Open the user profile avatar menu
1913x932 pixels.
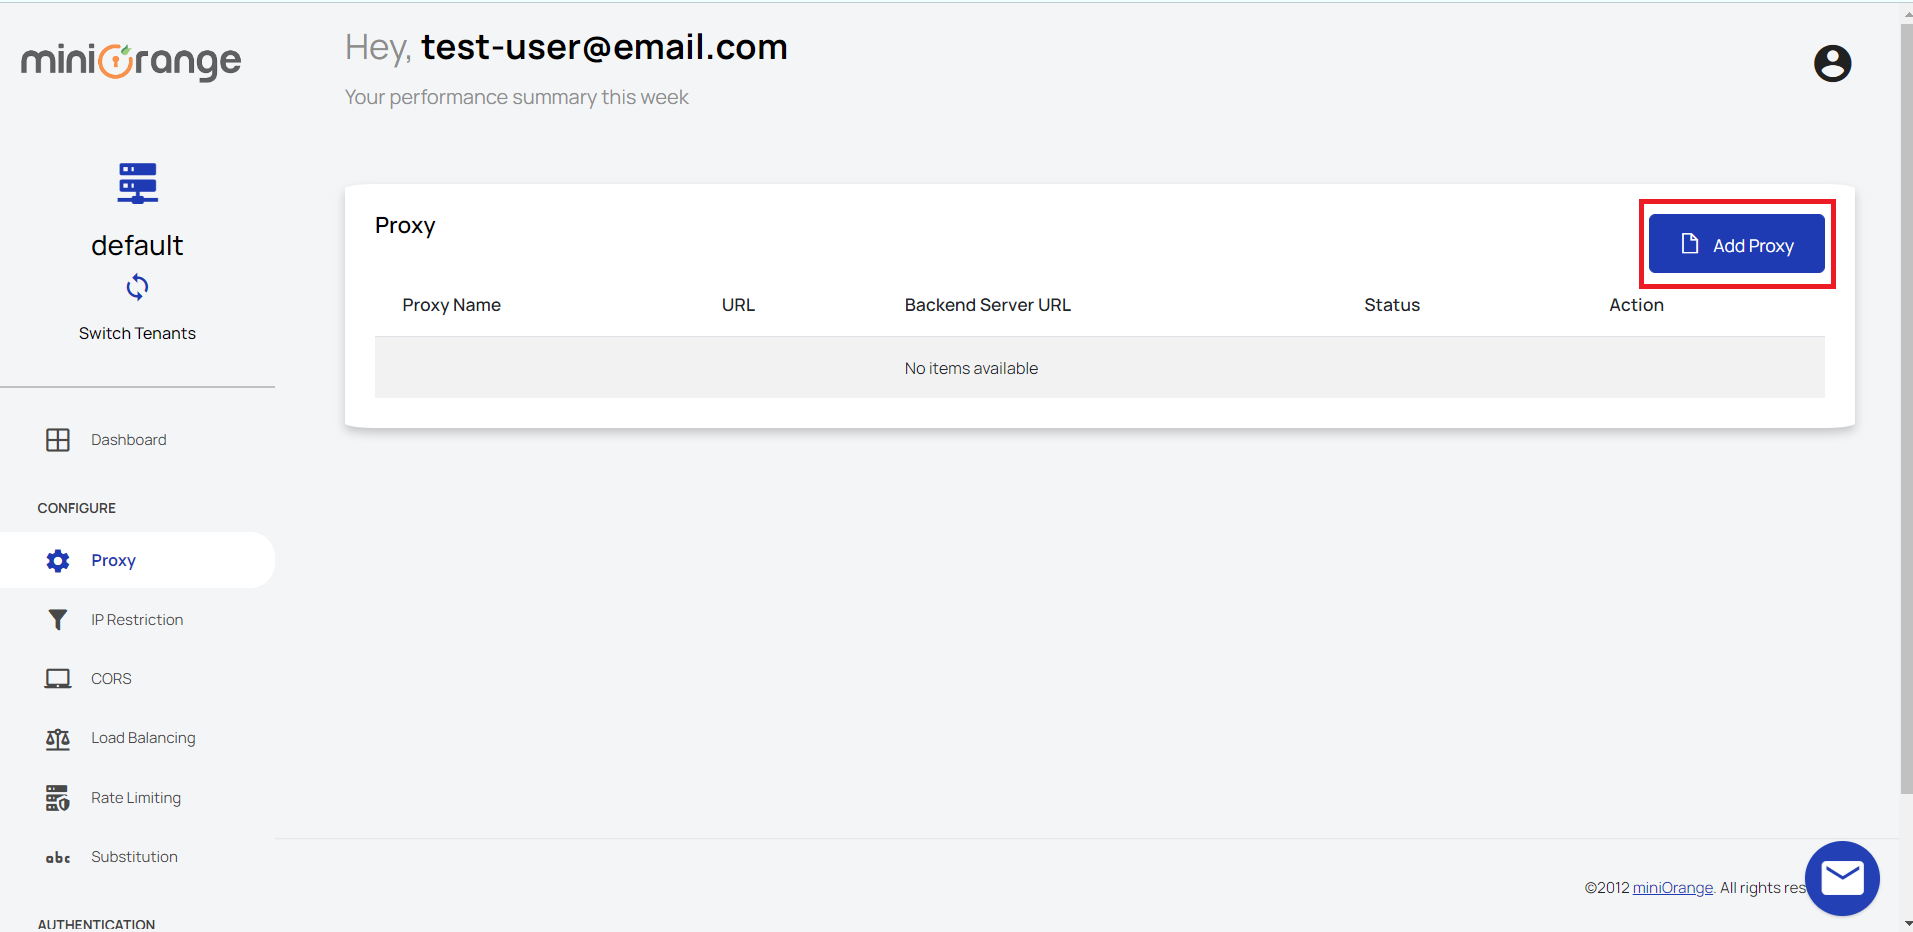(1832, 63)
